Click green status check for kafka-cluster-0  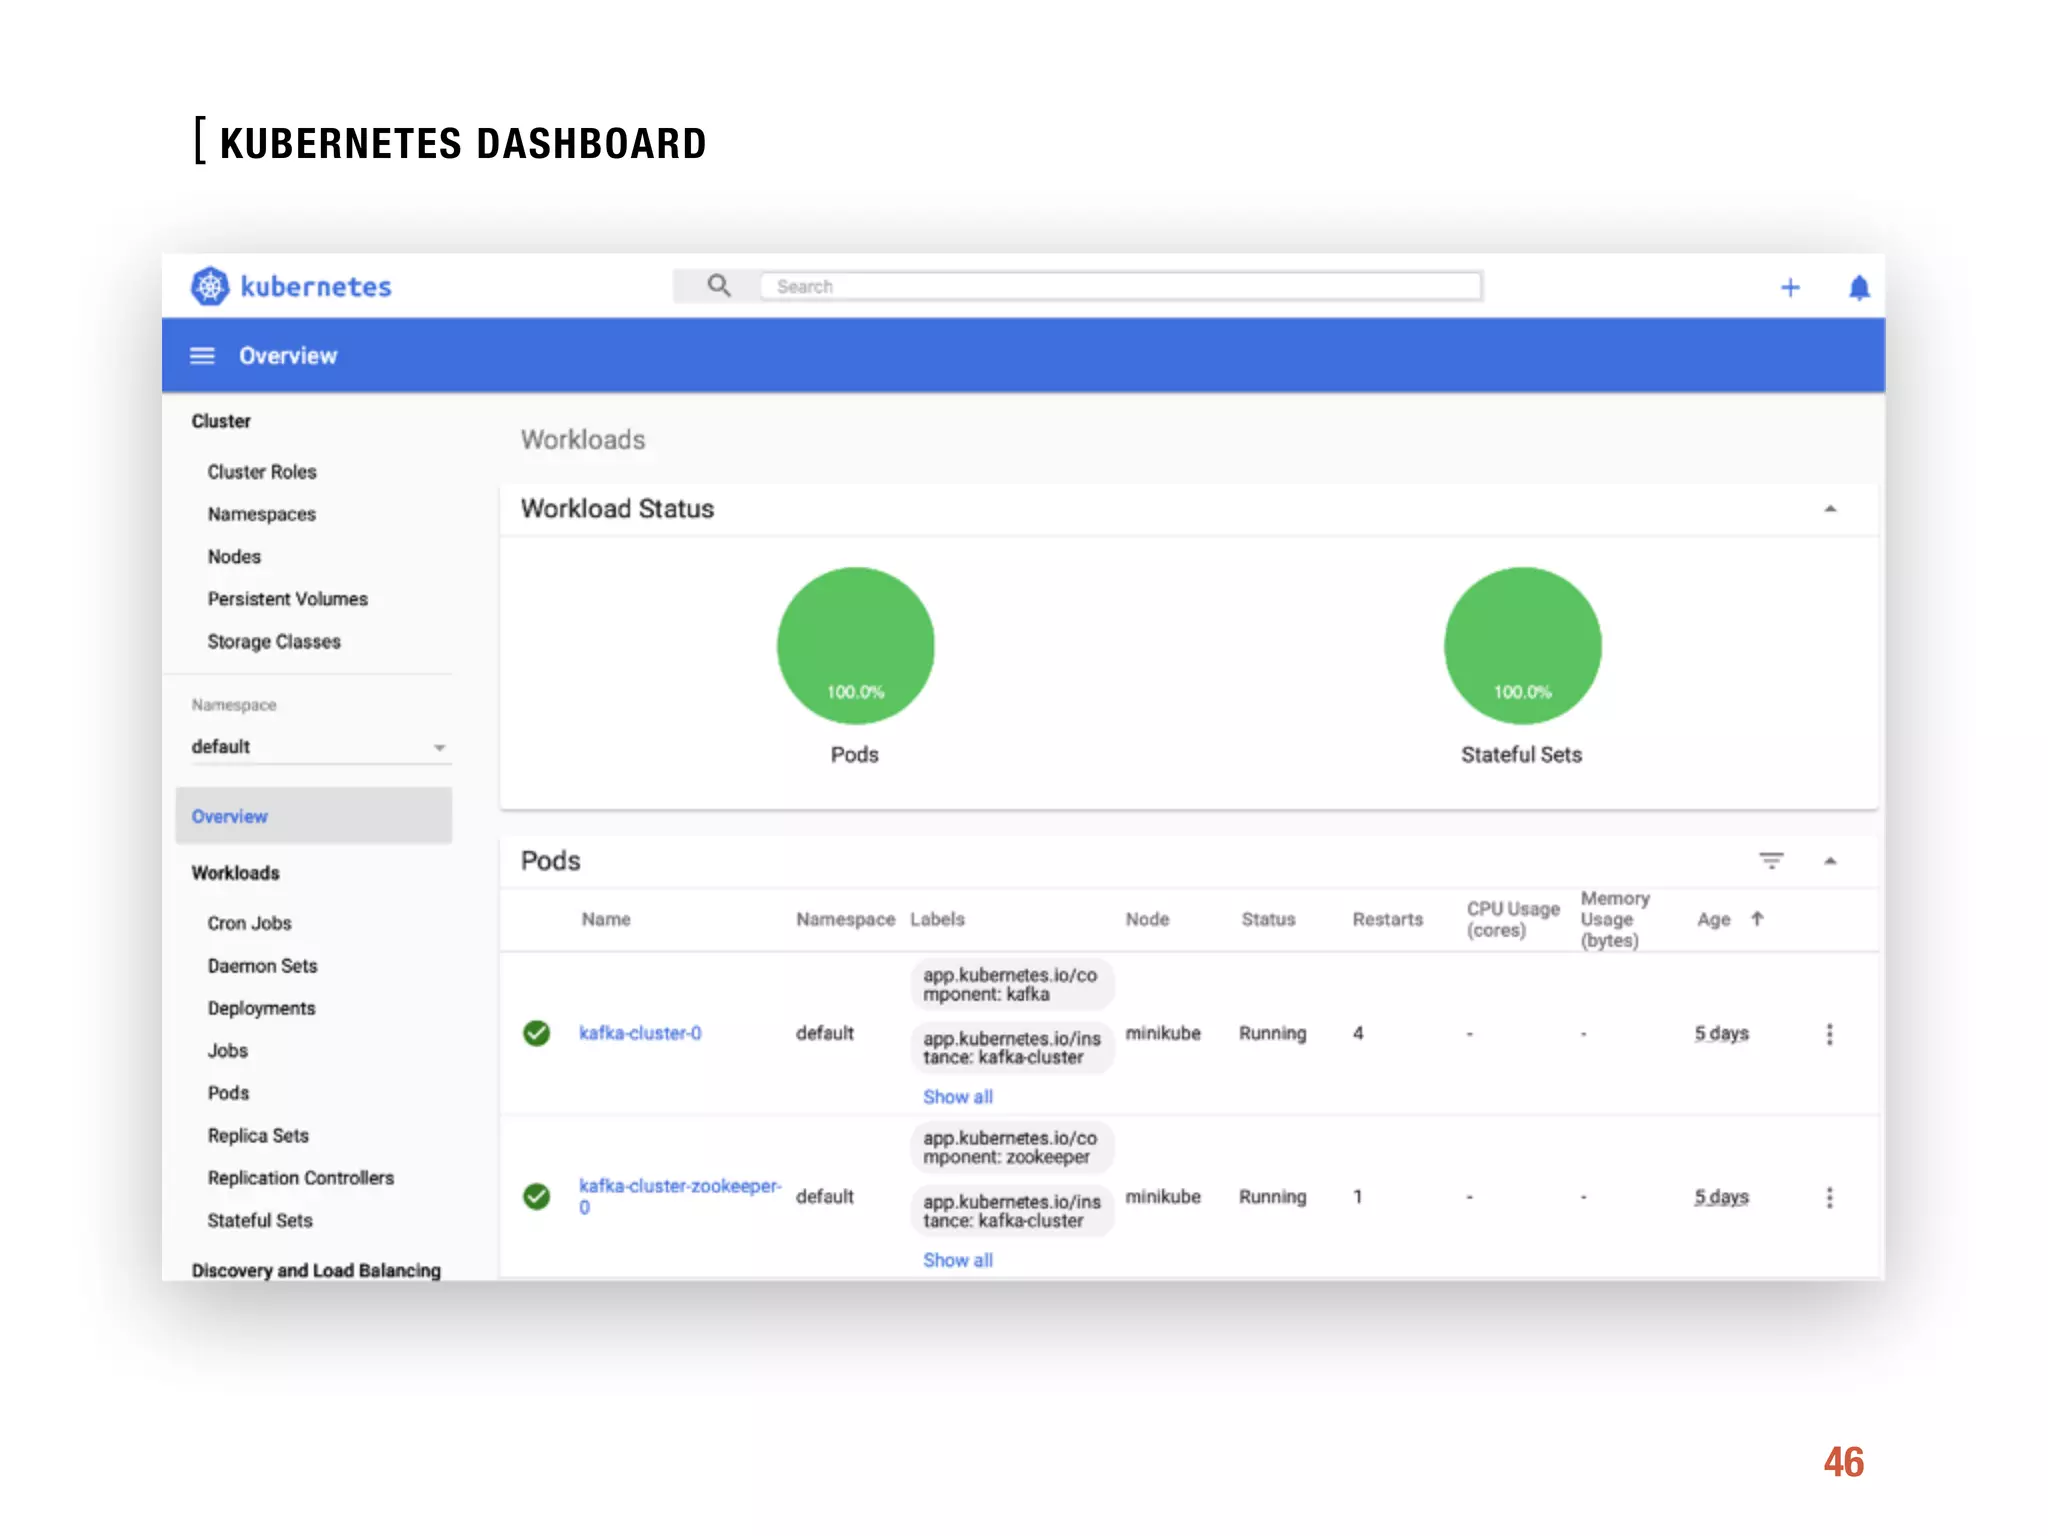coord(537,1033)
